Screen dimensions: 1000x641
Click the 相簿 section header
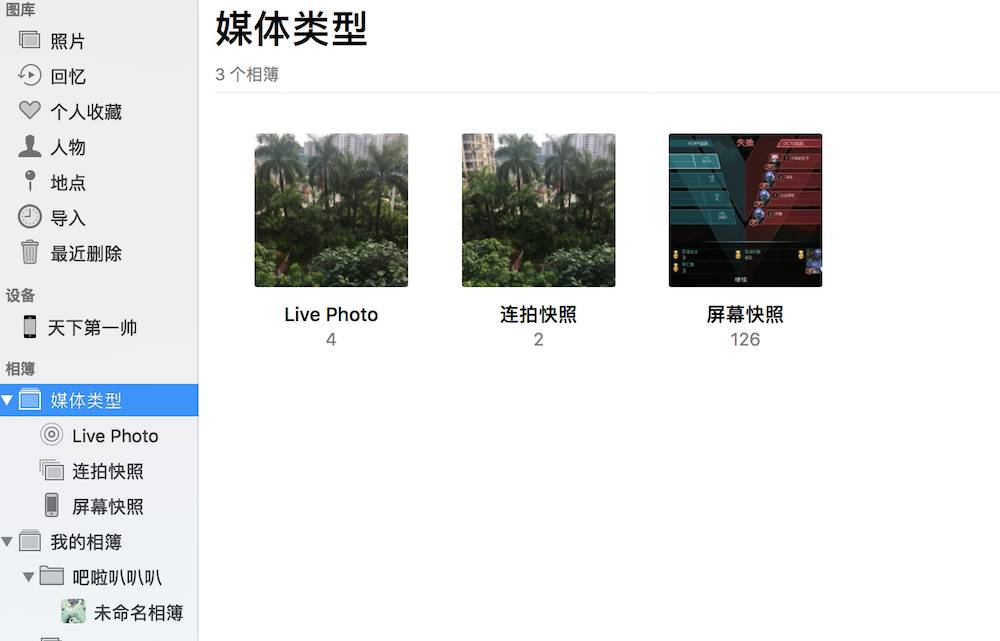(20, 369)
